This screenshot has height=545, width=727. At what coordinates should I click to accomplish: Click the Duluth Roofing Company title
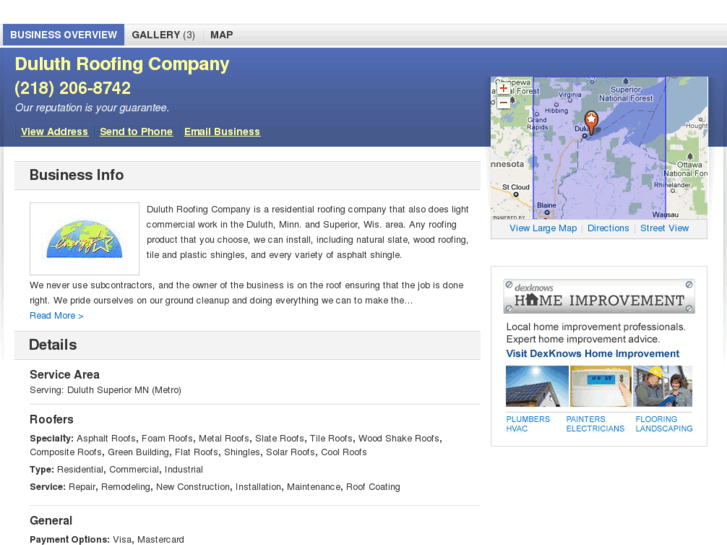click(122, 64)
